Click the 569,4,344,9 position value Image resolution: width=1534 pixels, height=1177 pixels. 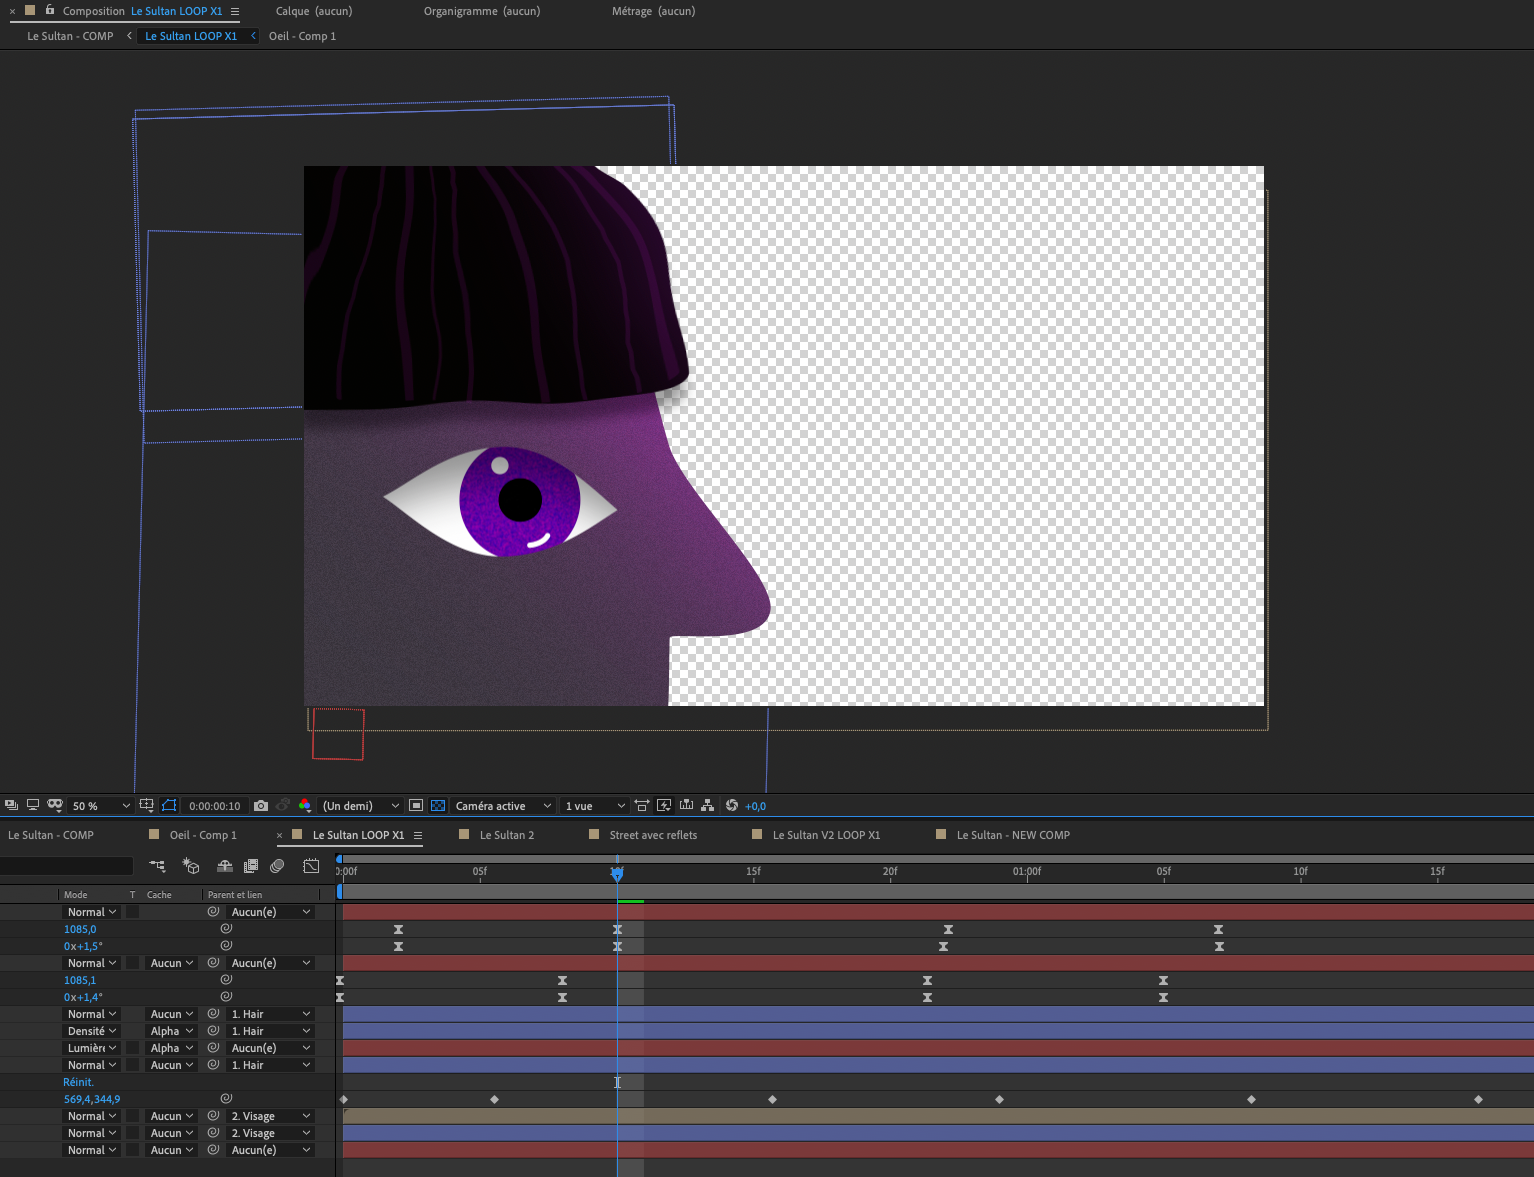92,1099
